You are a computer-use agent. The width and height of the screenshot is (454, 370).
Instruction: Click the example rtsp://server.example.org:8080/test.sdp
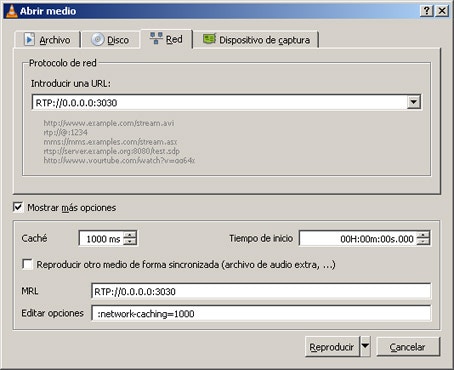pos(111,151)
